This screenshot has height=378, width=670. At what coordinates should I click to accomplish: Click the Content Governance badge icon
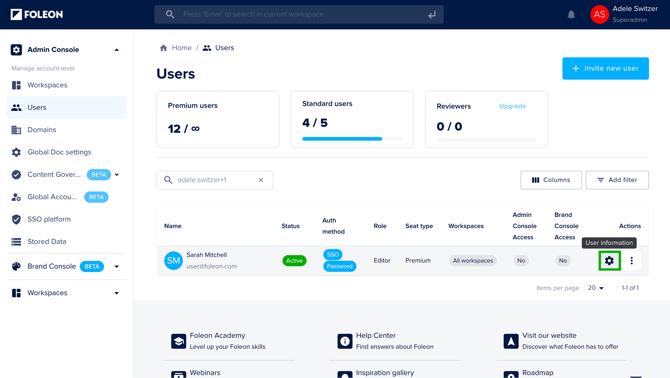click(x=16, y=175)
